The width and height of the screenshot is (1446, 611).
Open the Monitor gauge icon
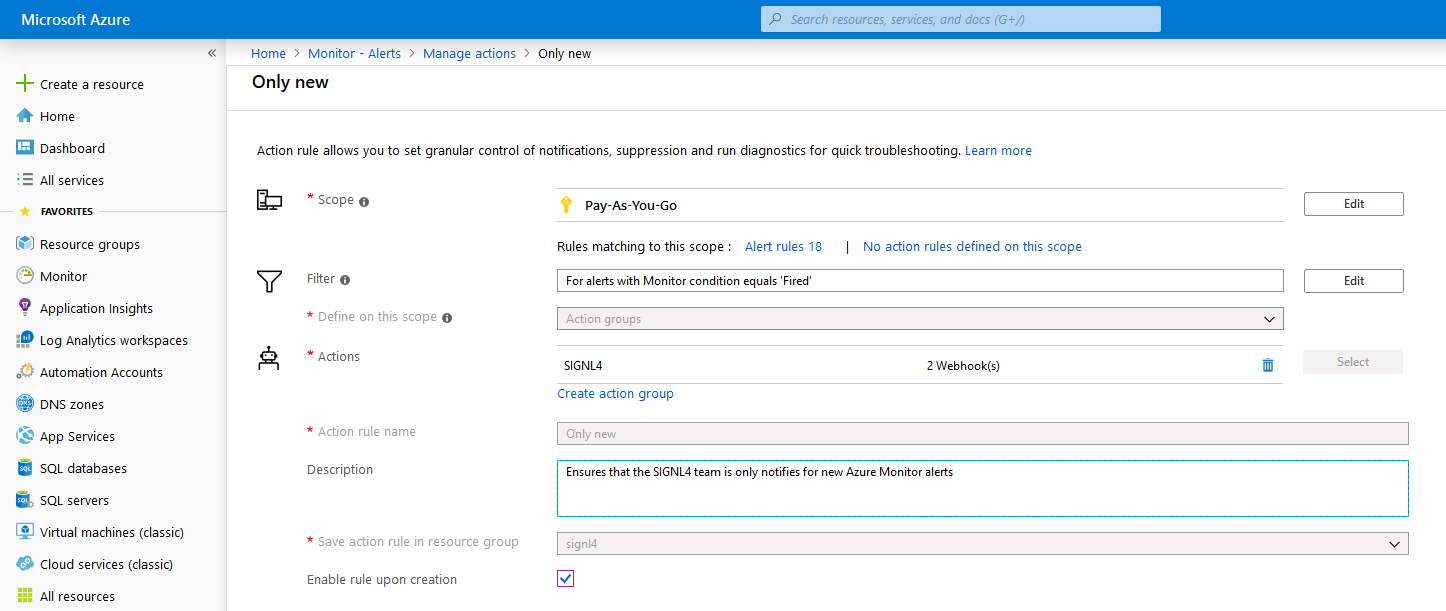pyautogui.click(x=25, y=276)
